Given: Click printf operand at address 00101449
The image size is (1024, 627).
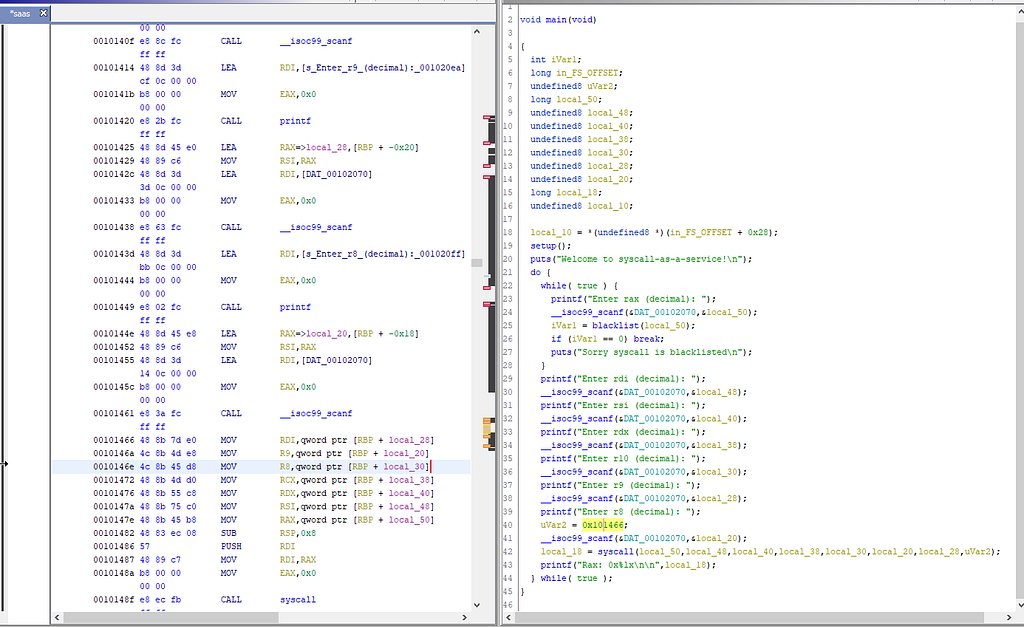Looking at the screenshot, I should click(295, 307).
